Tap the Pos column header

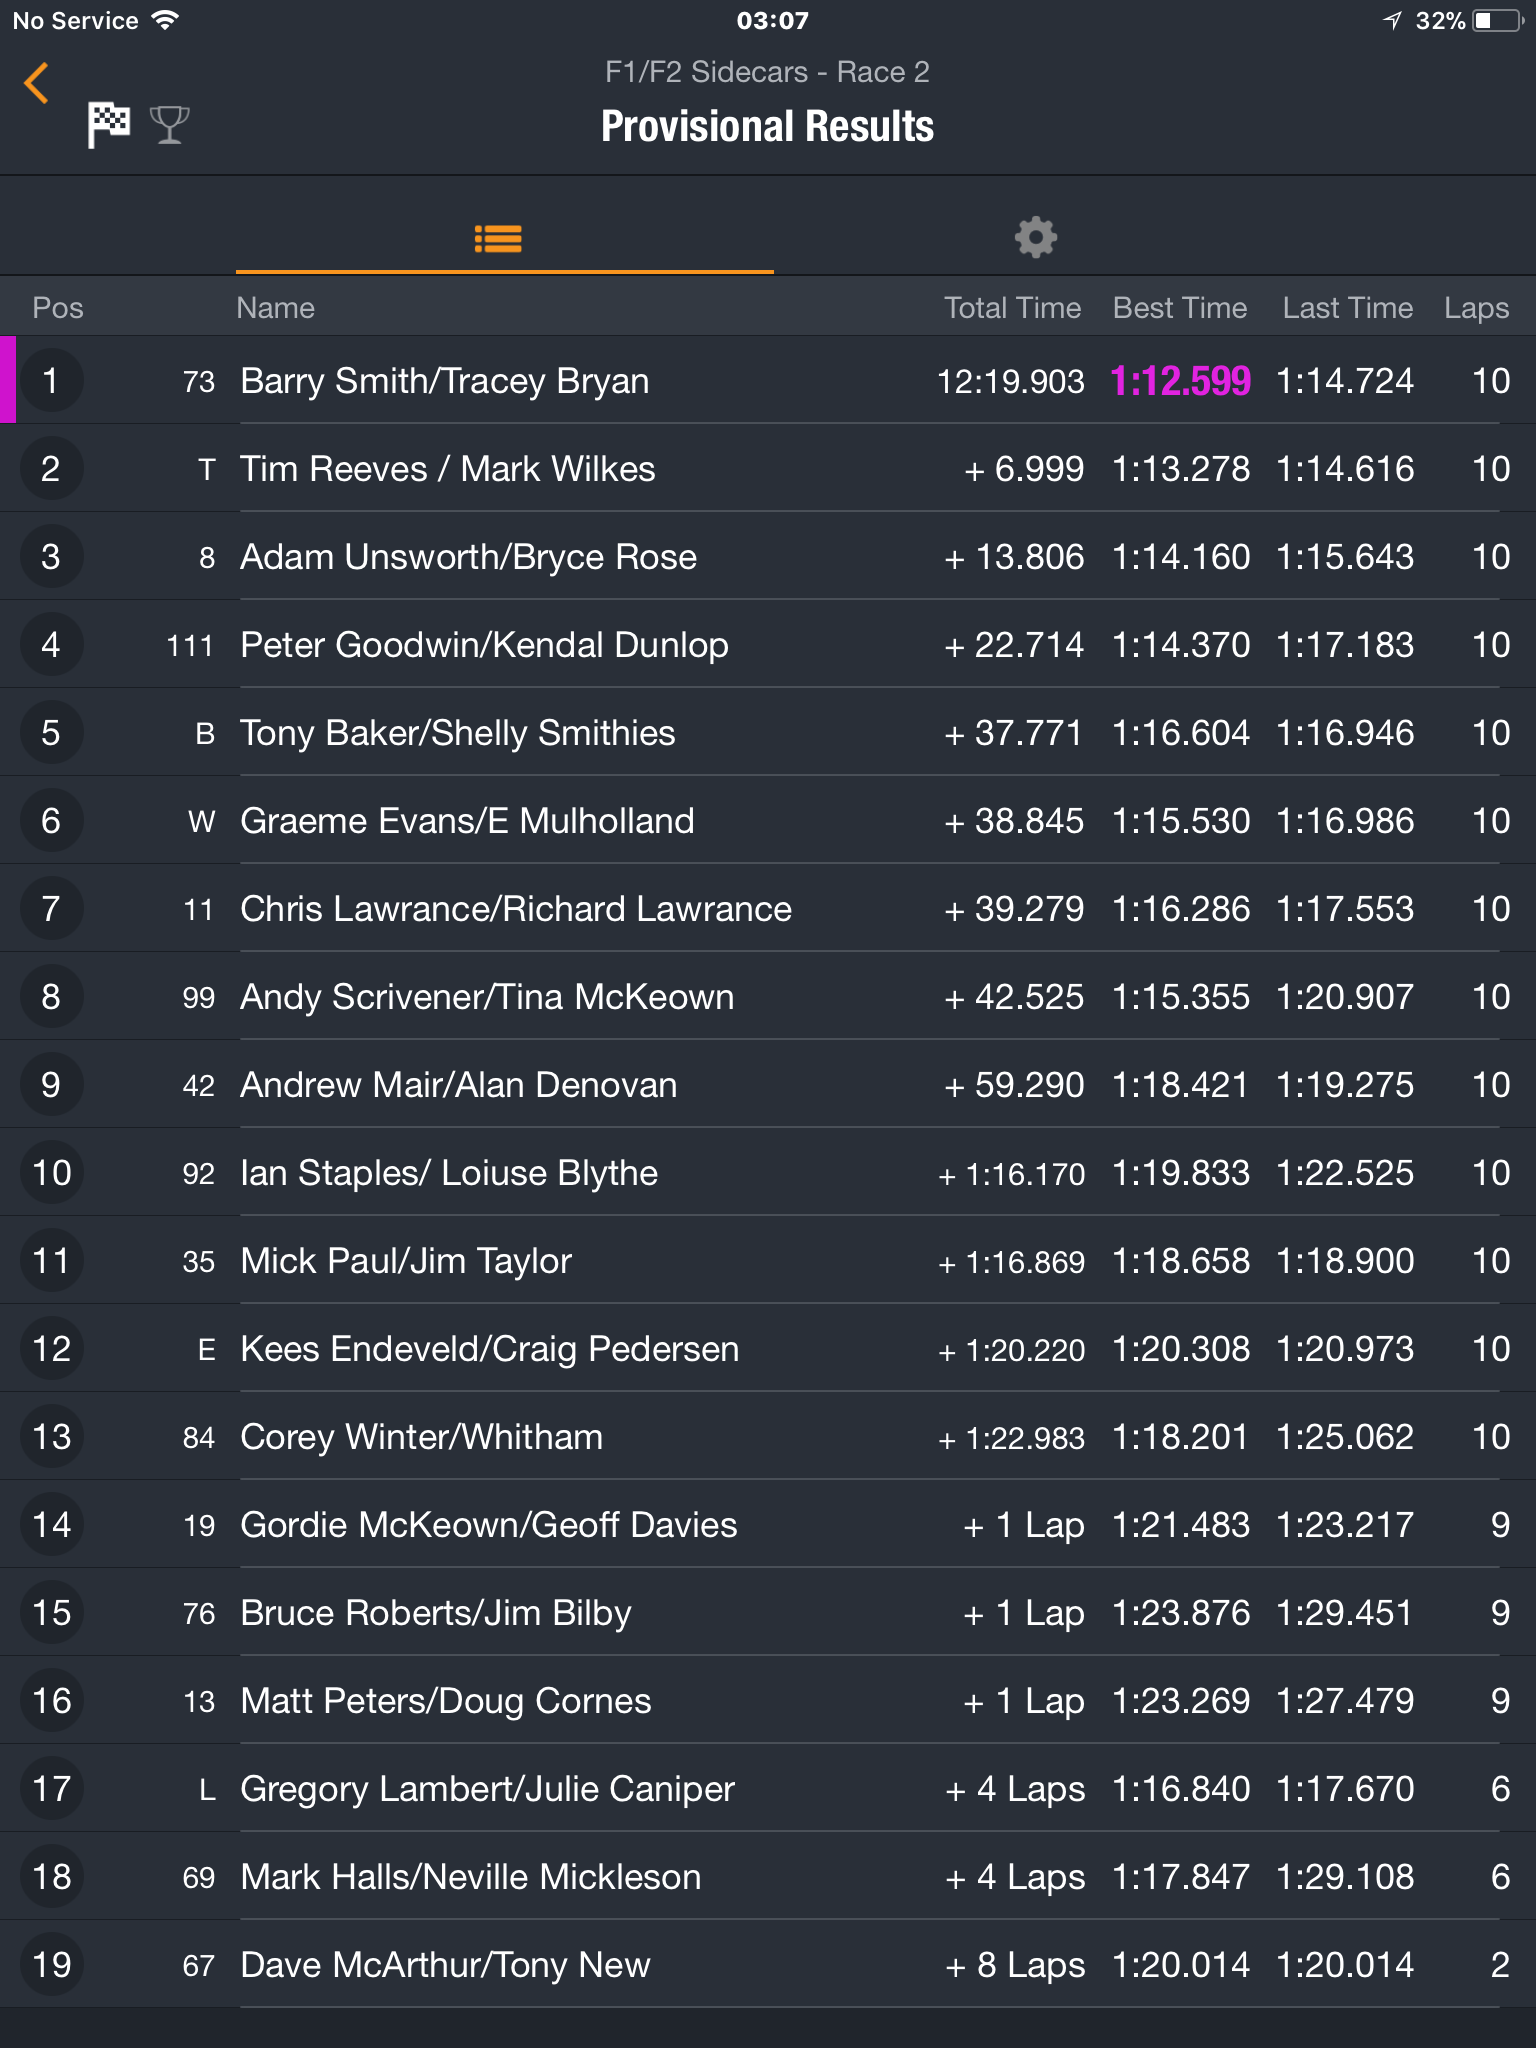[x=58, y=308]
